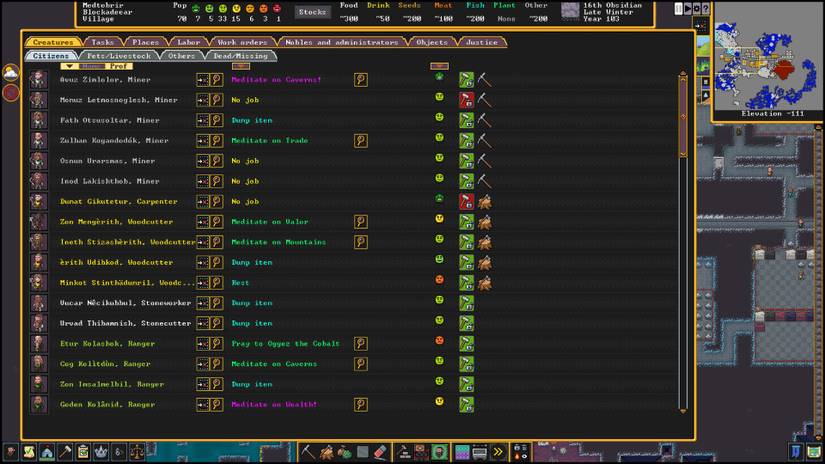Click the woodcutter icon for Zon Mengèrith
The height and width of the screenshot is (464, 825).
tap(484, 222)
